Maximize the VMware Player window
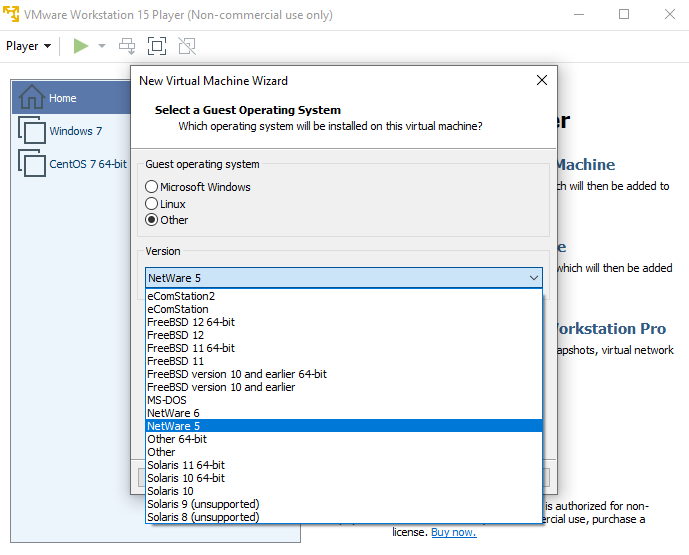 coord(624,15)
